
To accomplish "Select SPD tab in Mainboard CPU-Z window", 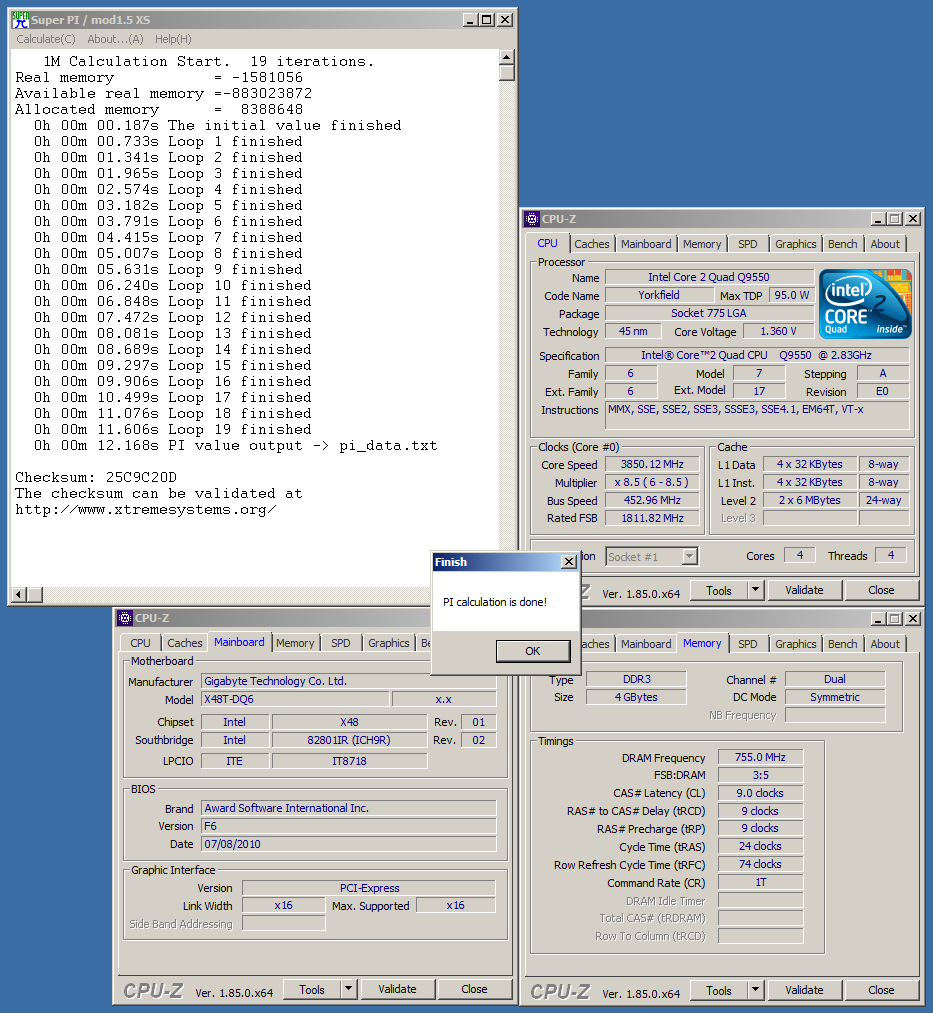I will (341, 643).
